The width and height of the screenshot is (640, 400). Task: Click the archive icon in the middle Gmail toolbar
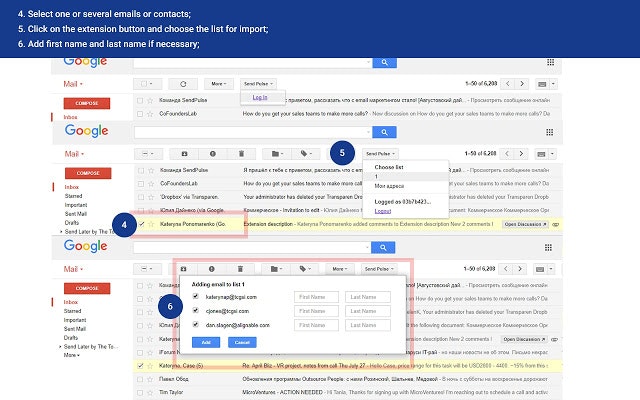(184, 154)
